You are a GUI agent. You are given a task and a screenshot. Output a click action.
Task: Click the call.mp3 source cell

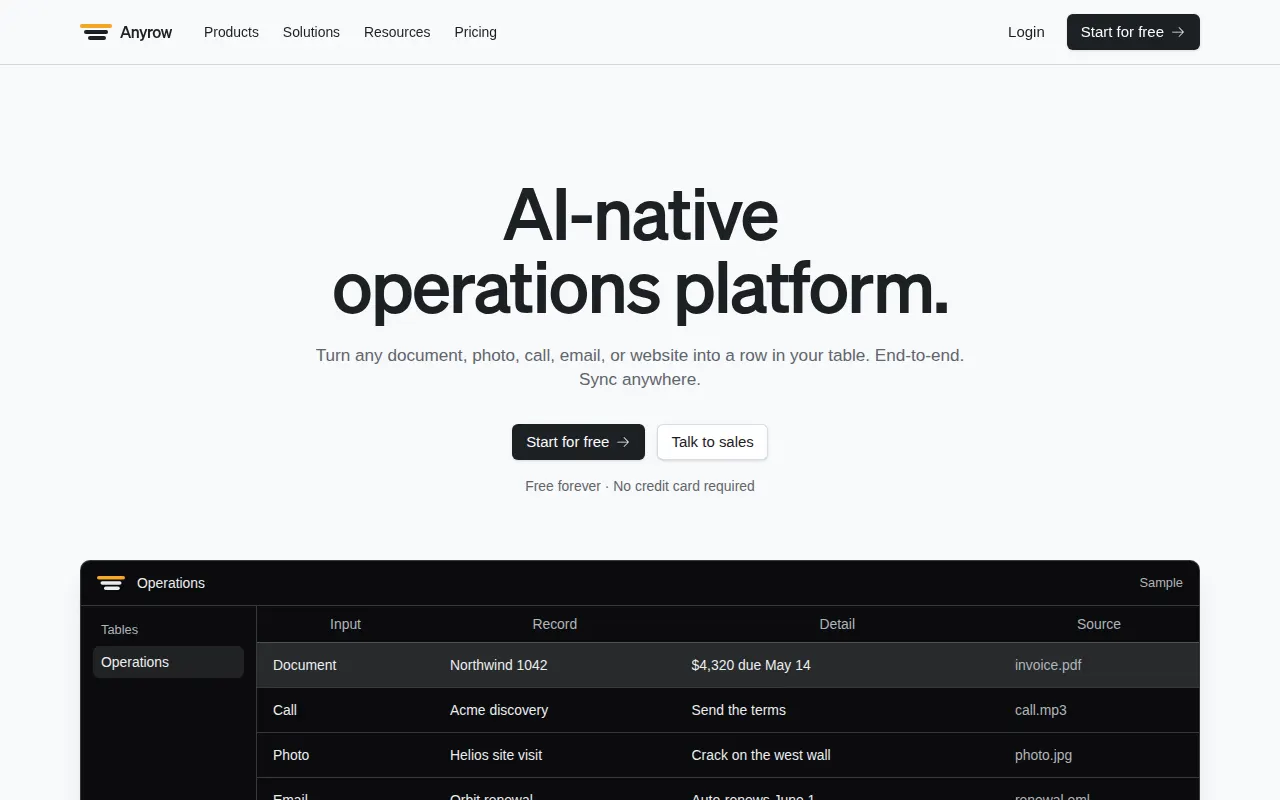coord(1099,710)
